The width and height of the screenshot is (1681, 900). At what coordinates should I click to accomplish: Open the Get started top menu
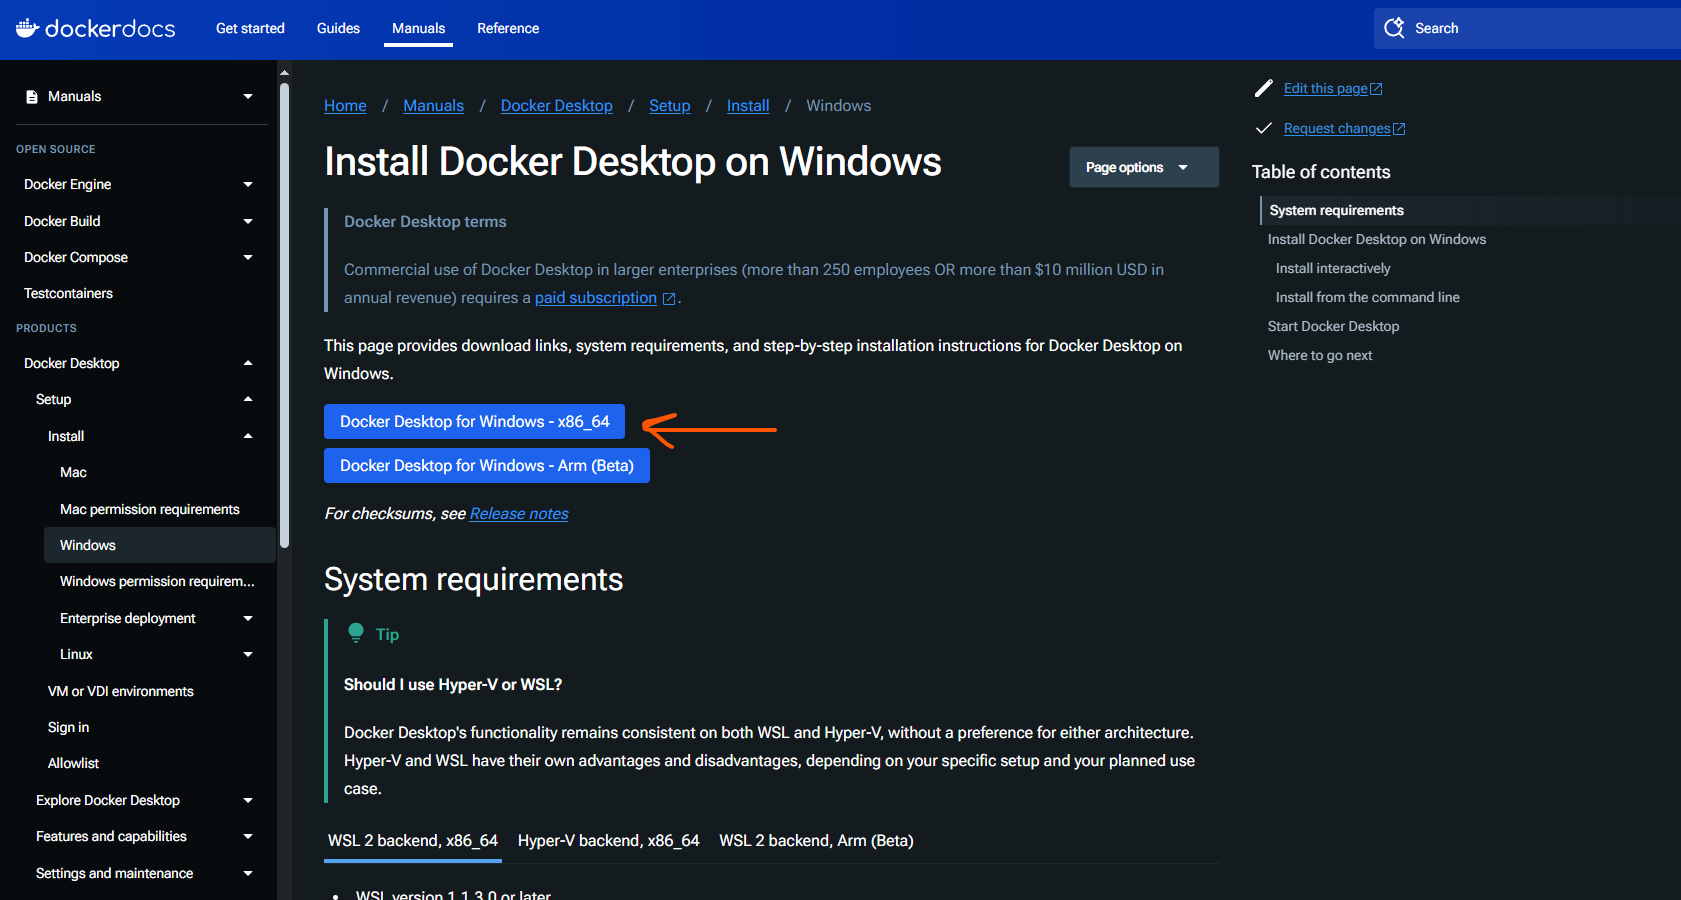(250, 28)
